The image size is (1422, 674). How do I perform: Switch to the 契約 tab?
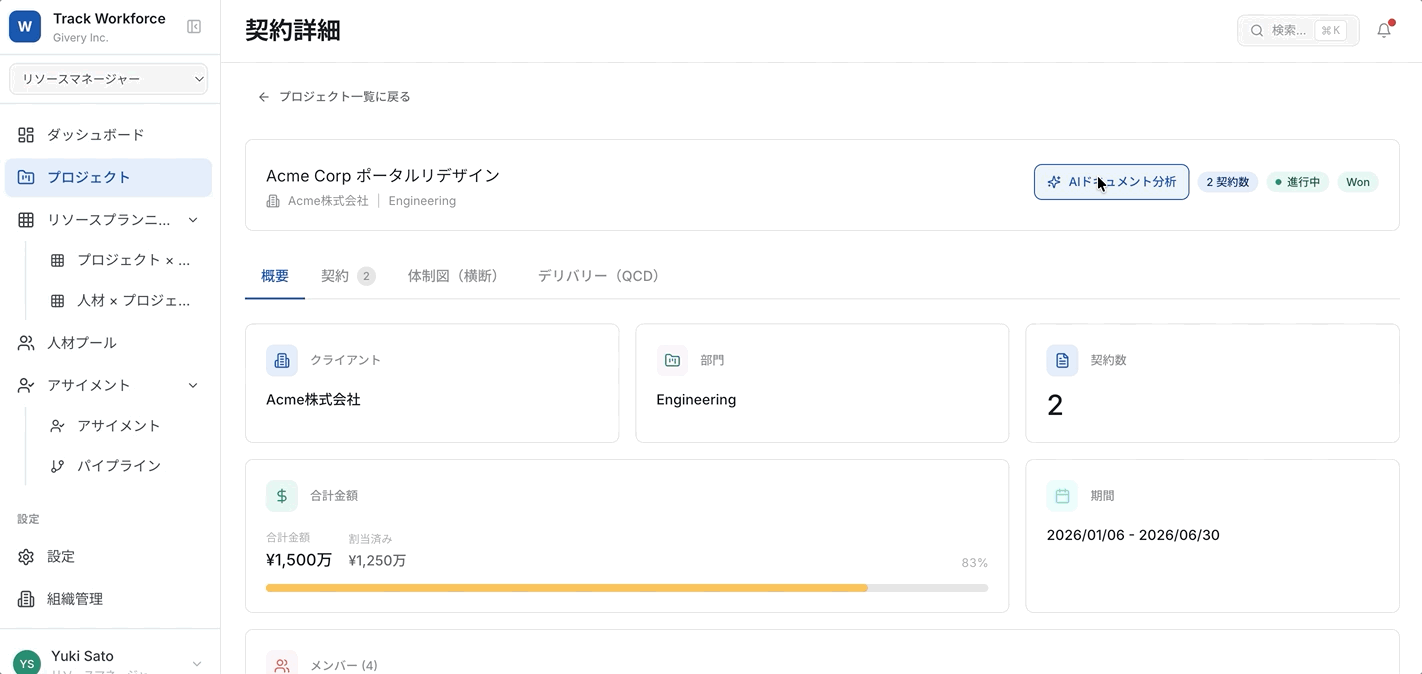346,276
